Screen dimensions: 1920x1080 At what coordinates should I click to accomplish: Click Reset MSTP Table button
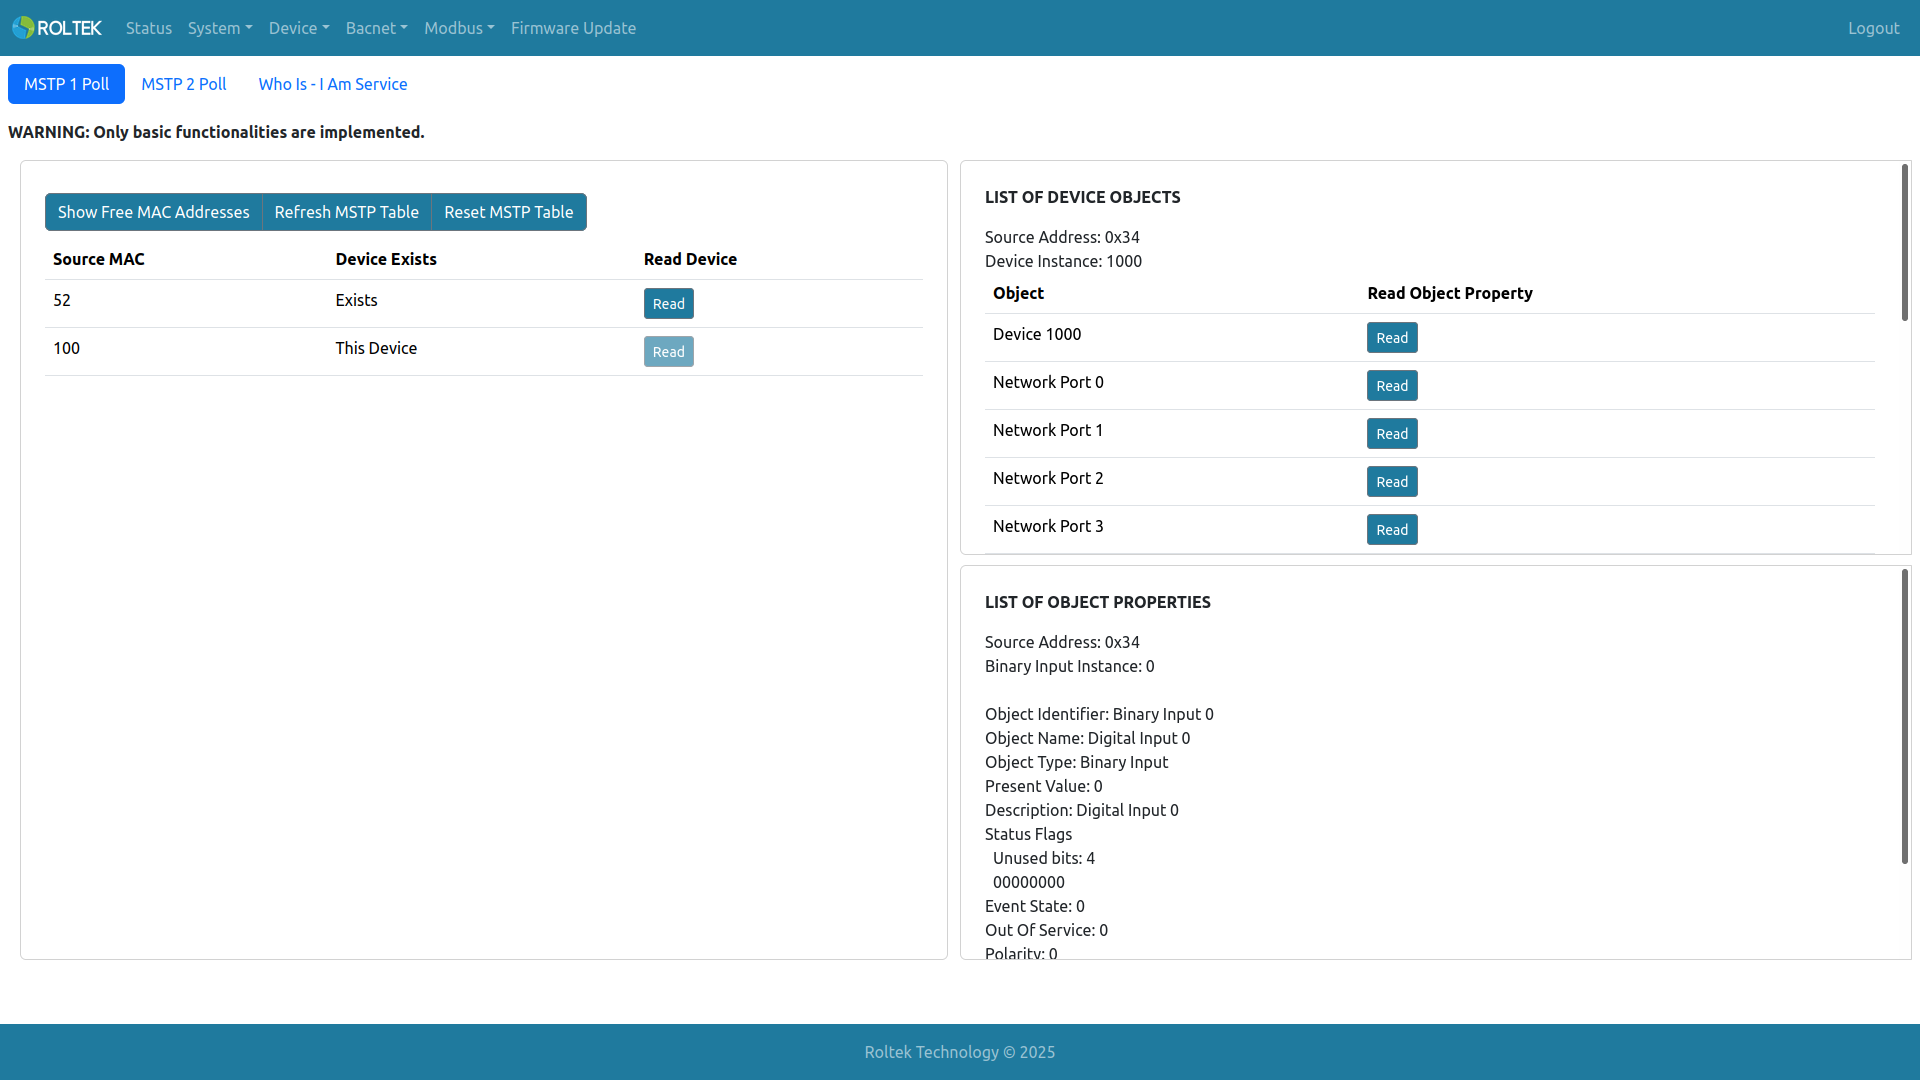pos(509,212)
